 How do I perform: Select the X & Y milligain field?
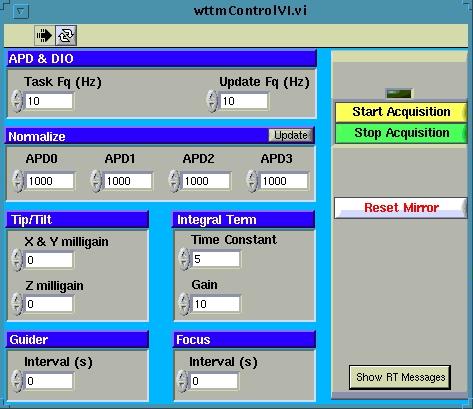click(x=49, y=260)
